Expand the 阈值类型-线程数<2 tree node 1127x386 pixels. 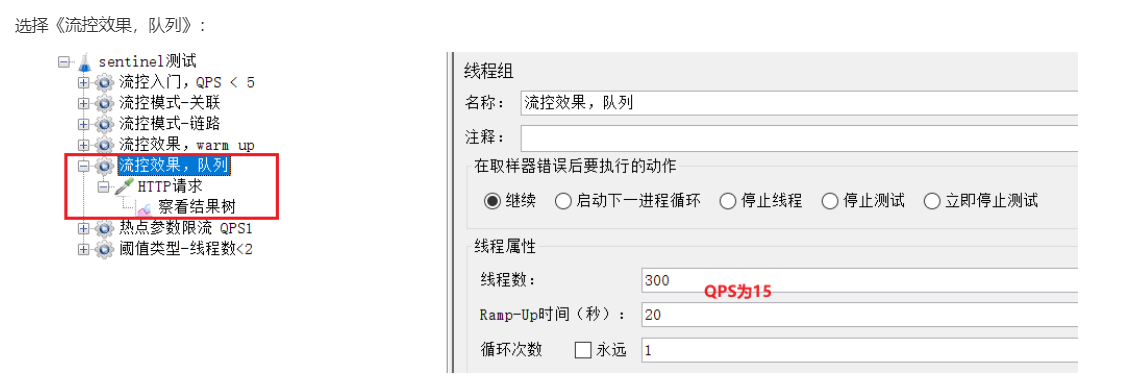pyautogui.click(x=84, y=249)
